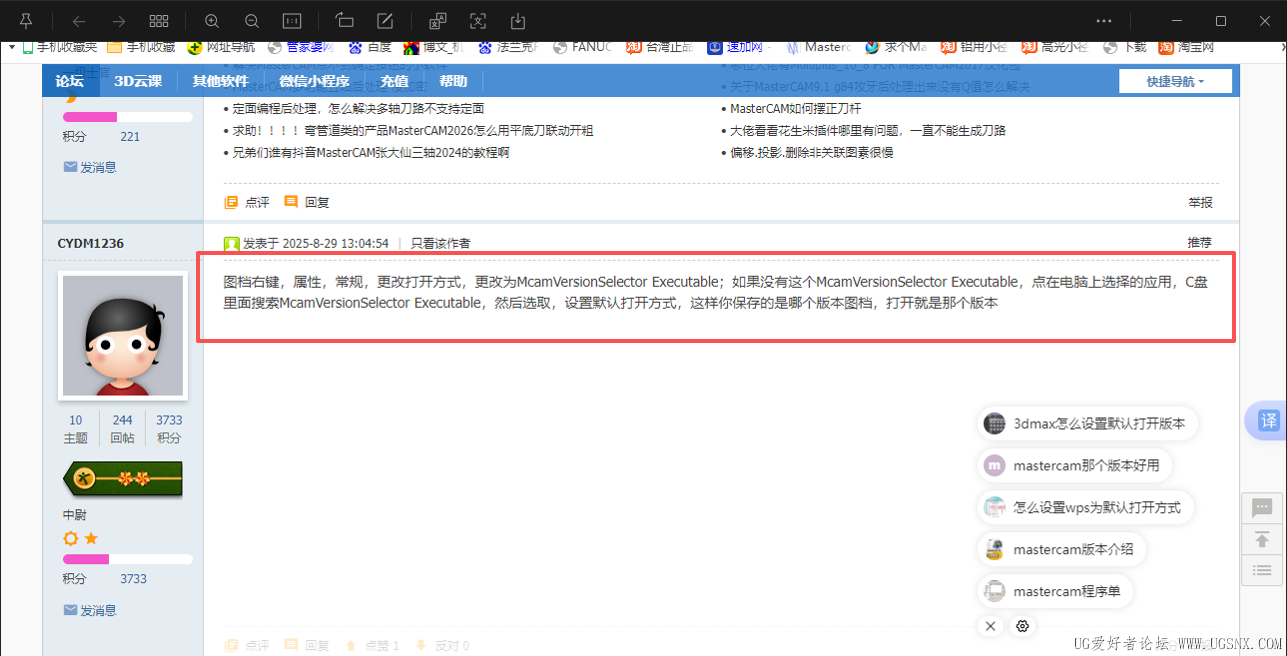Open thread MasterCAM如何摆正刀杆
Viewport: 1287px width, 656px height.
click(795, 108)
